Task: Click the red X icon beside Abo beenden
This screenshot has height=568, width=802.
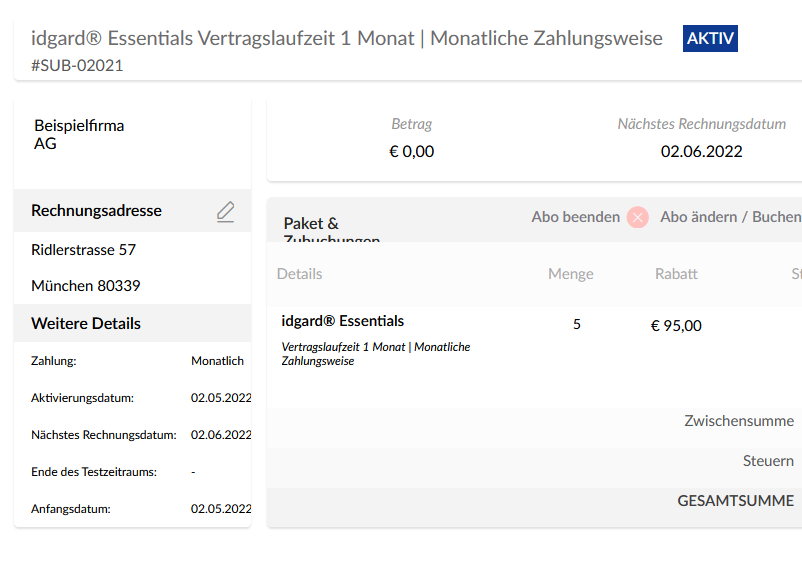Action: 637,217
